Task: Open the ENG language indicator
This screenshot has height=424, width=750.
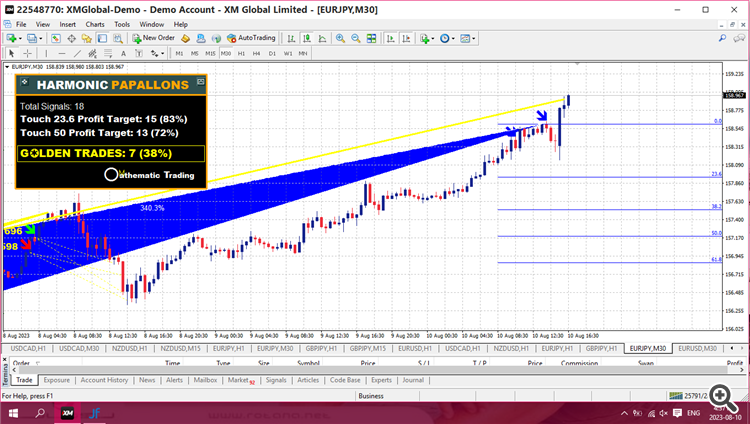Action: (694, 413)
